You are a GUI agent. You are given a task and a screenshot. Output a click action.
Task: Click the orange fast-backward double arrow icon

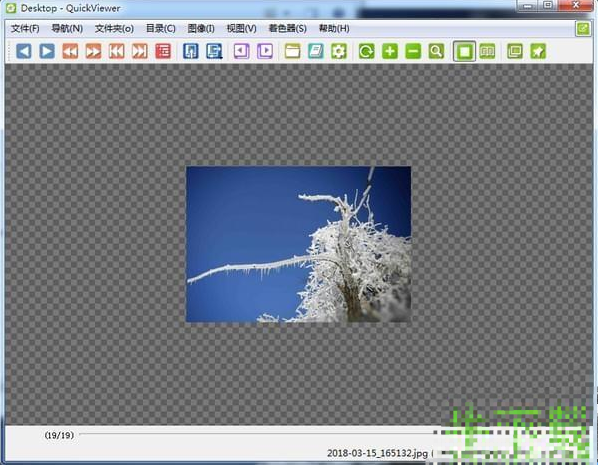coord(70,51)
